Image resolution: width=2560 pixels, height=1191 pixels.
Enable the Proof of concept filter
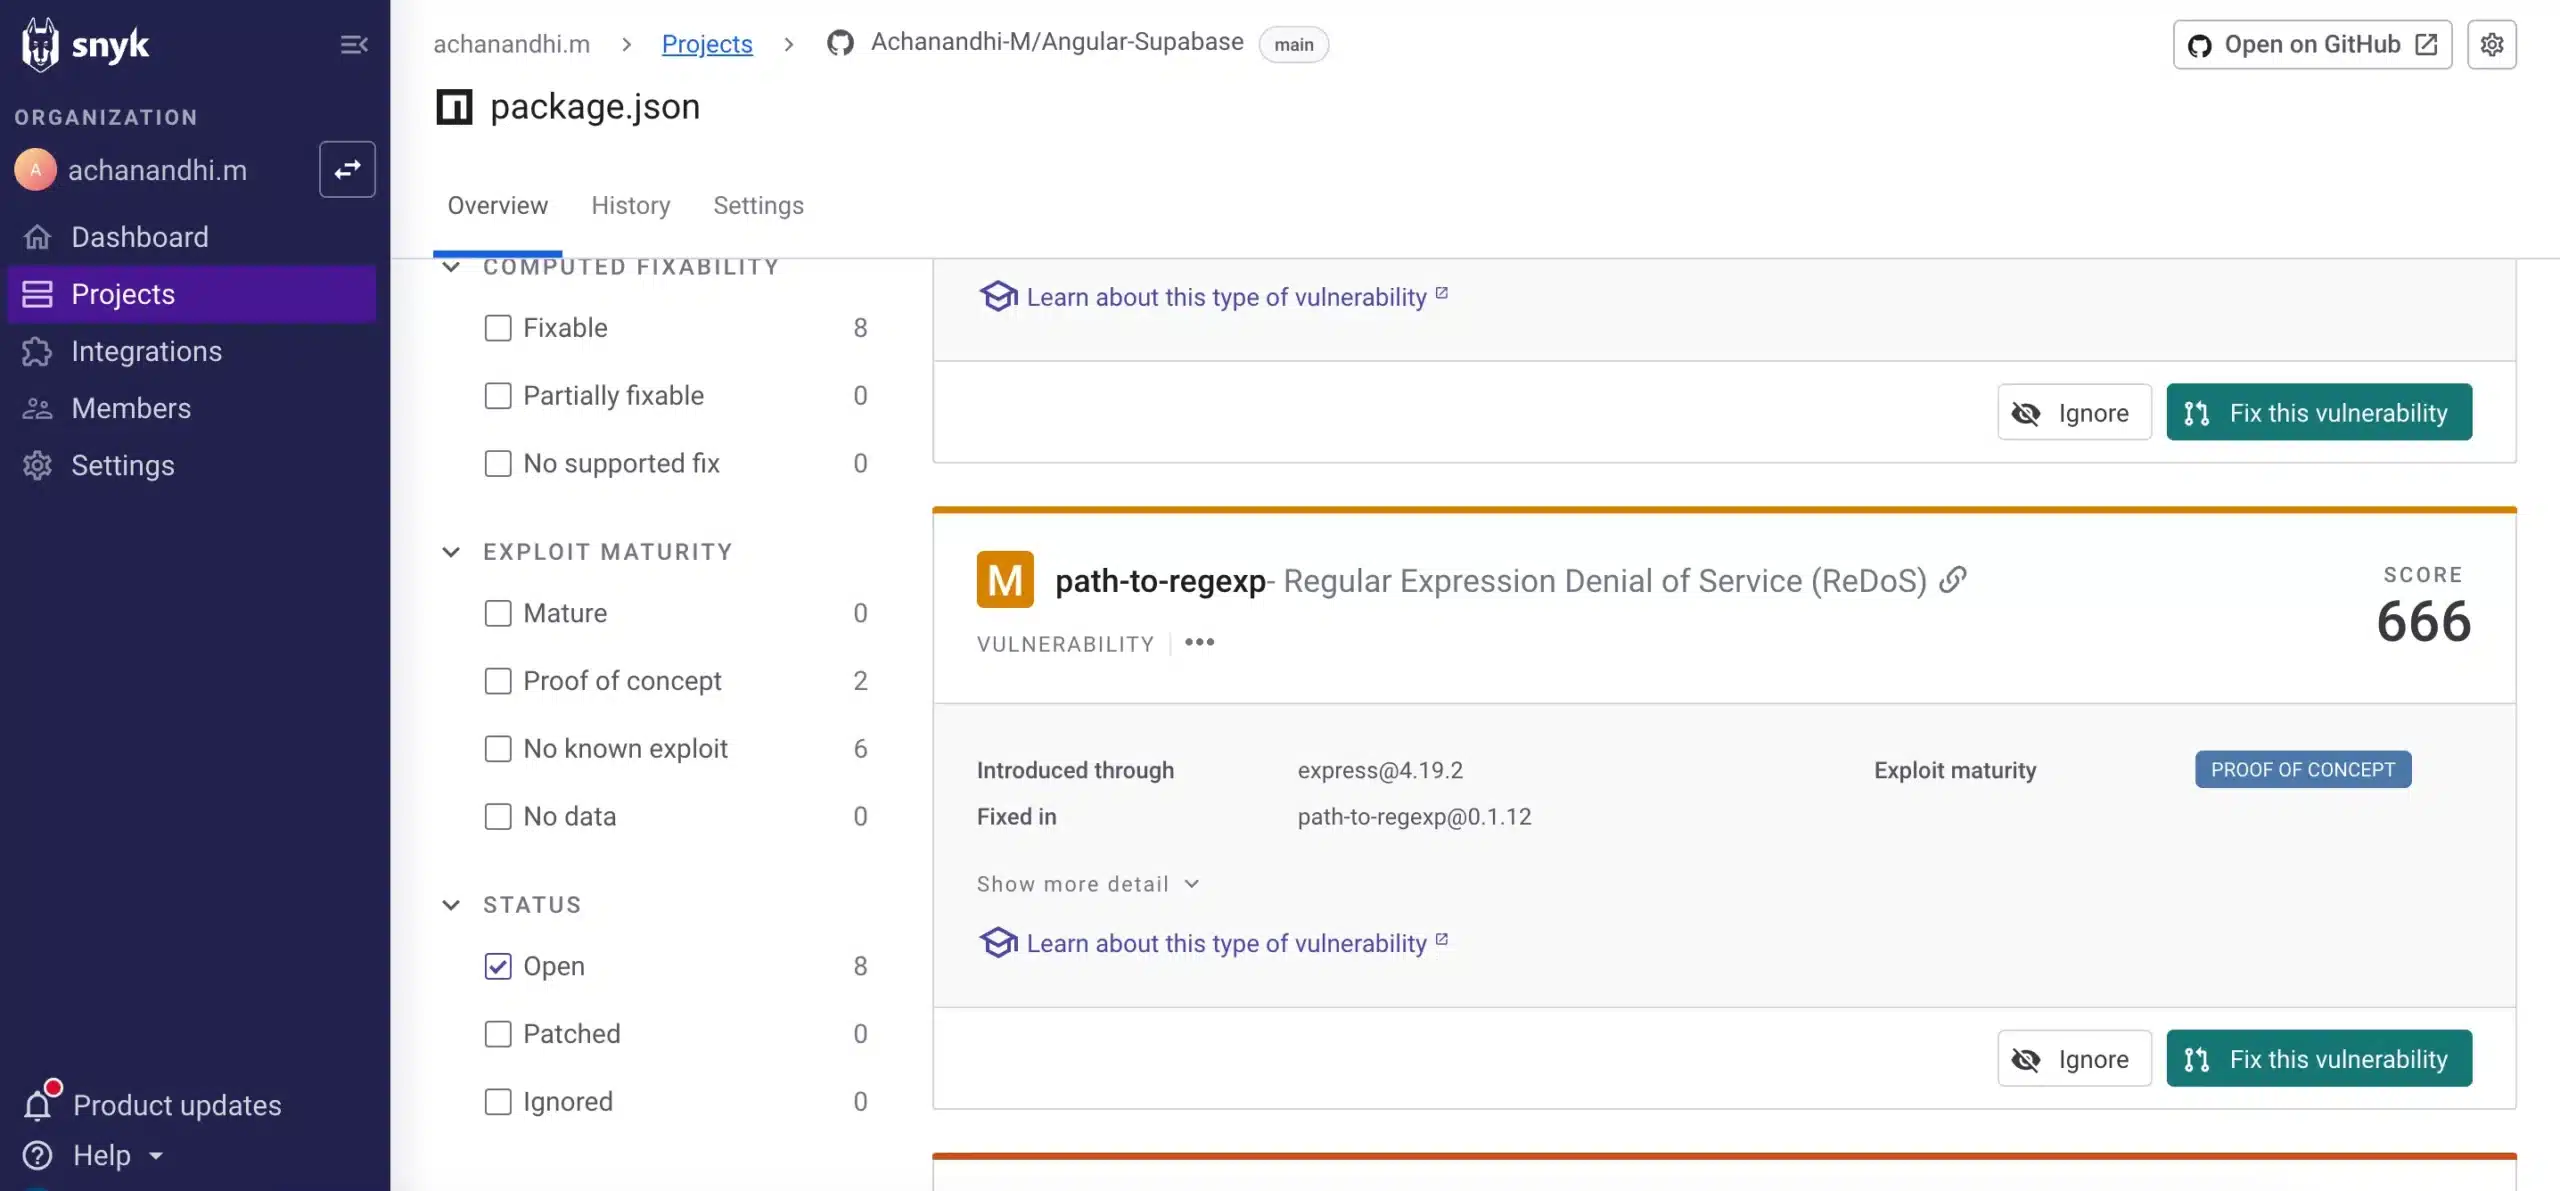click(x=497, y=681)
